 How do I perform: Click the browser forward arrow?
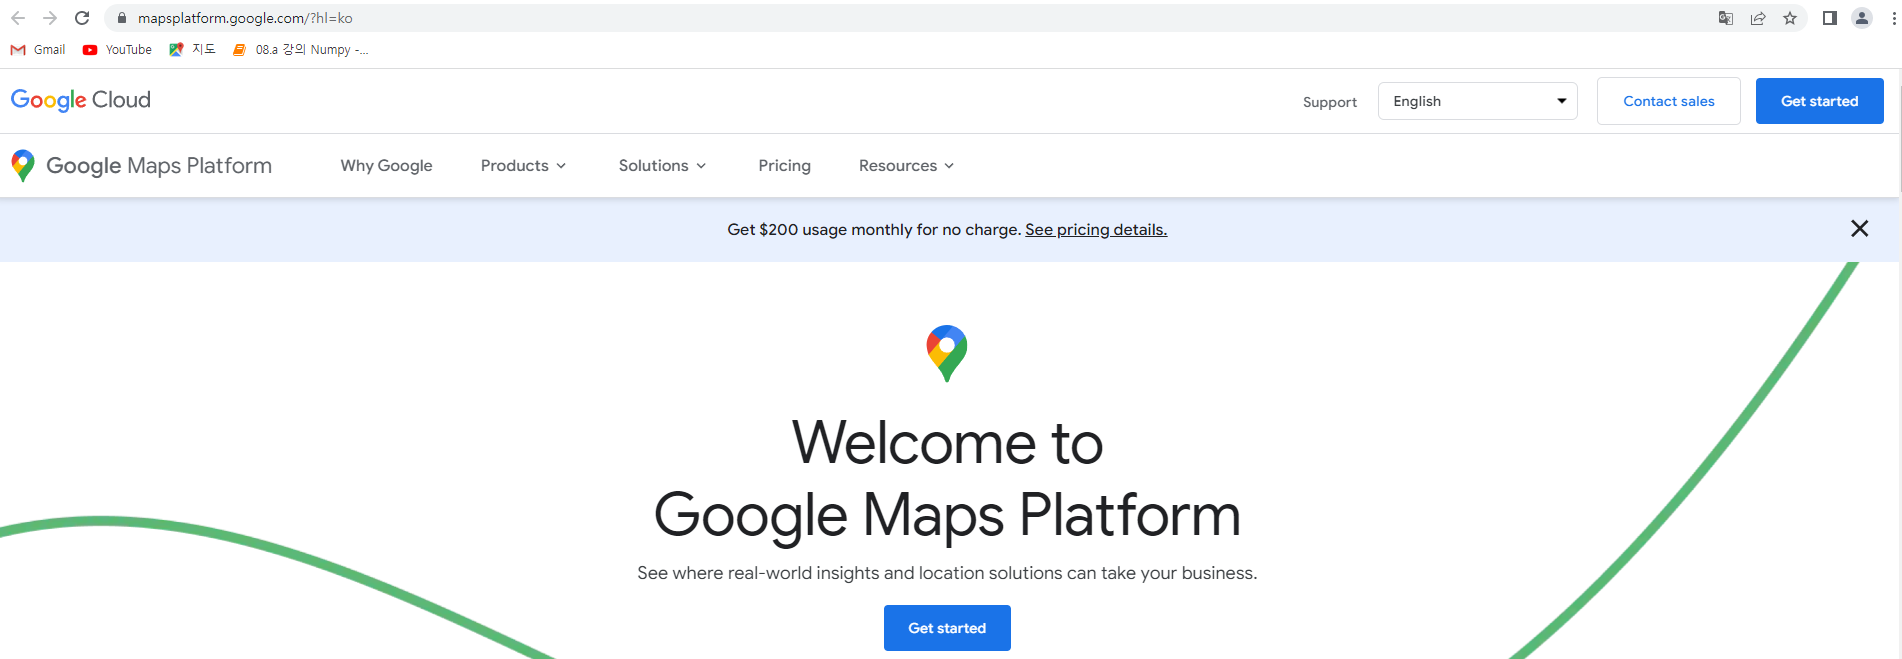(50, 18)
